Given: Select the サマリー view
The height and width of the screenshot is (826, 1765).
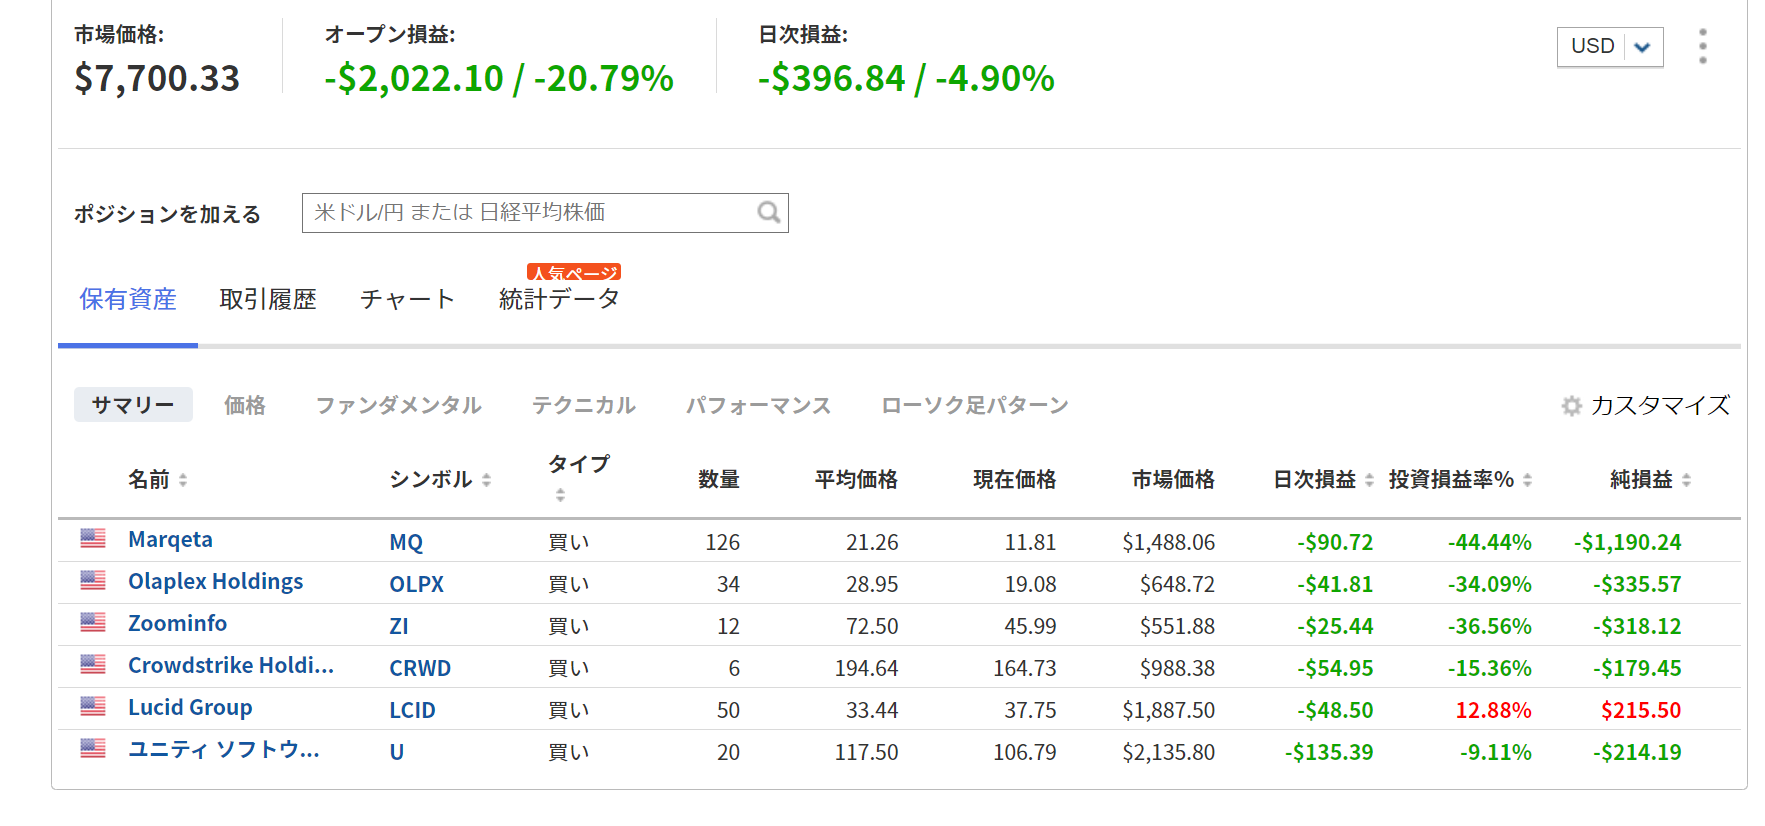Looking at the screenshot, I should coord(133,405).
